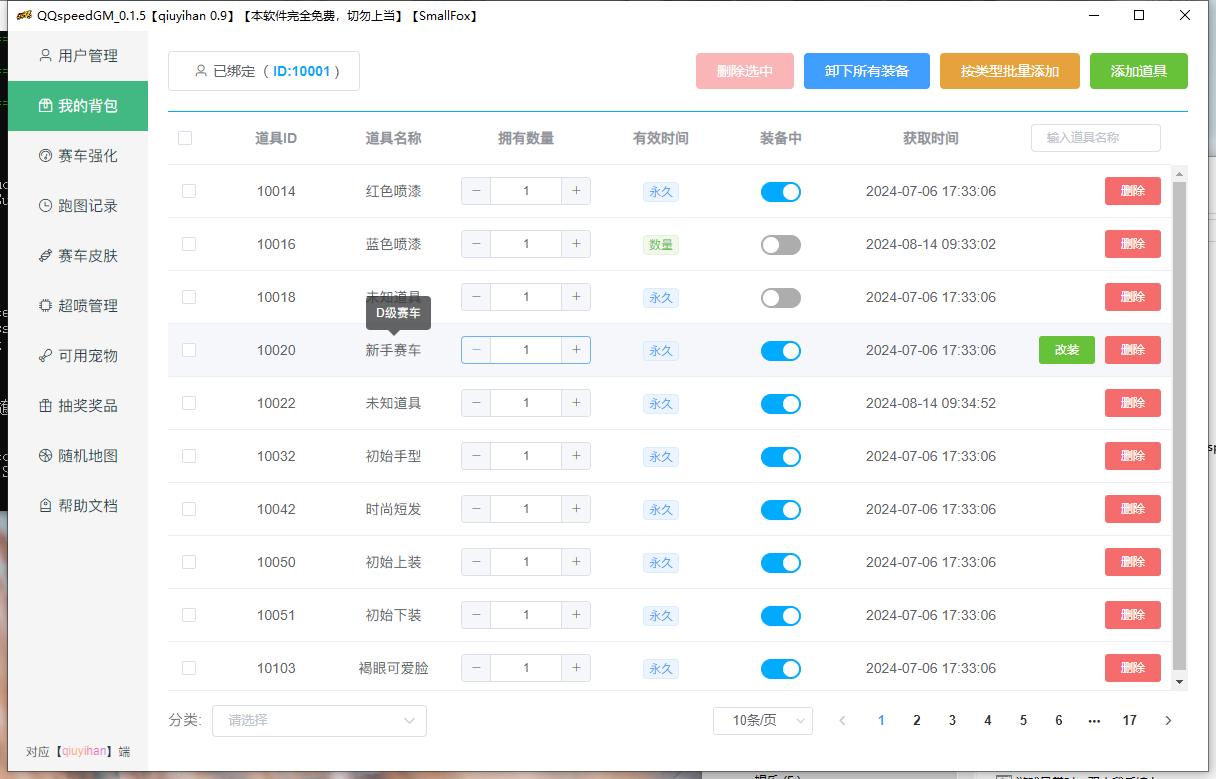Increase quantity of item 10103
1216x779 pixels.
pyautogui.click(x=576, y=668)
